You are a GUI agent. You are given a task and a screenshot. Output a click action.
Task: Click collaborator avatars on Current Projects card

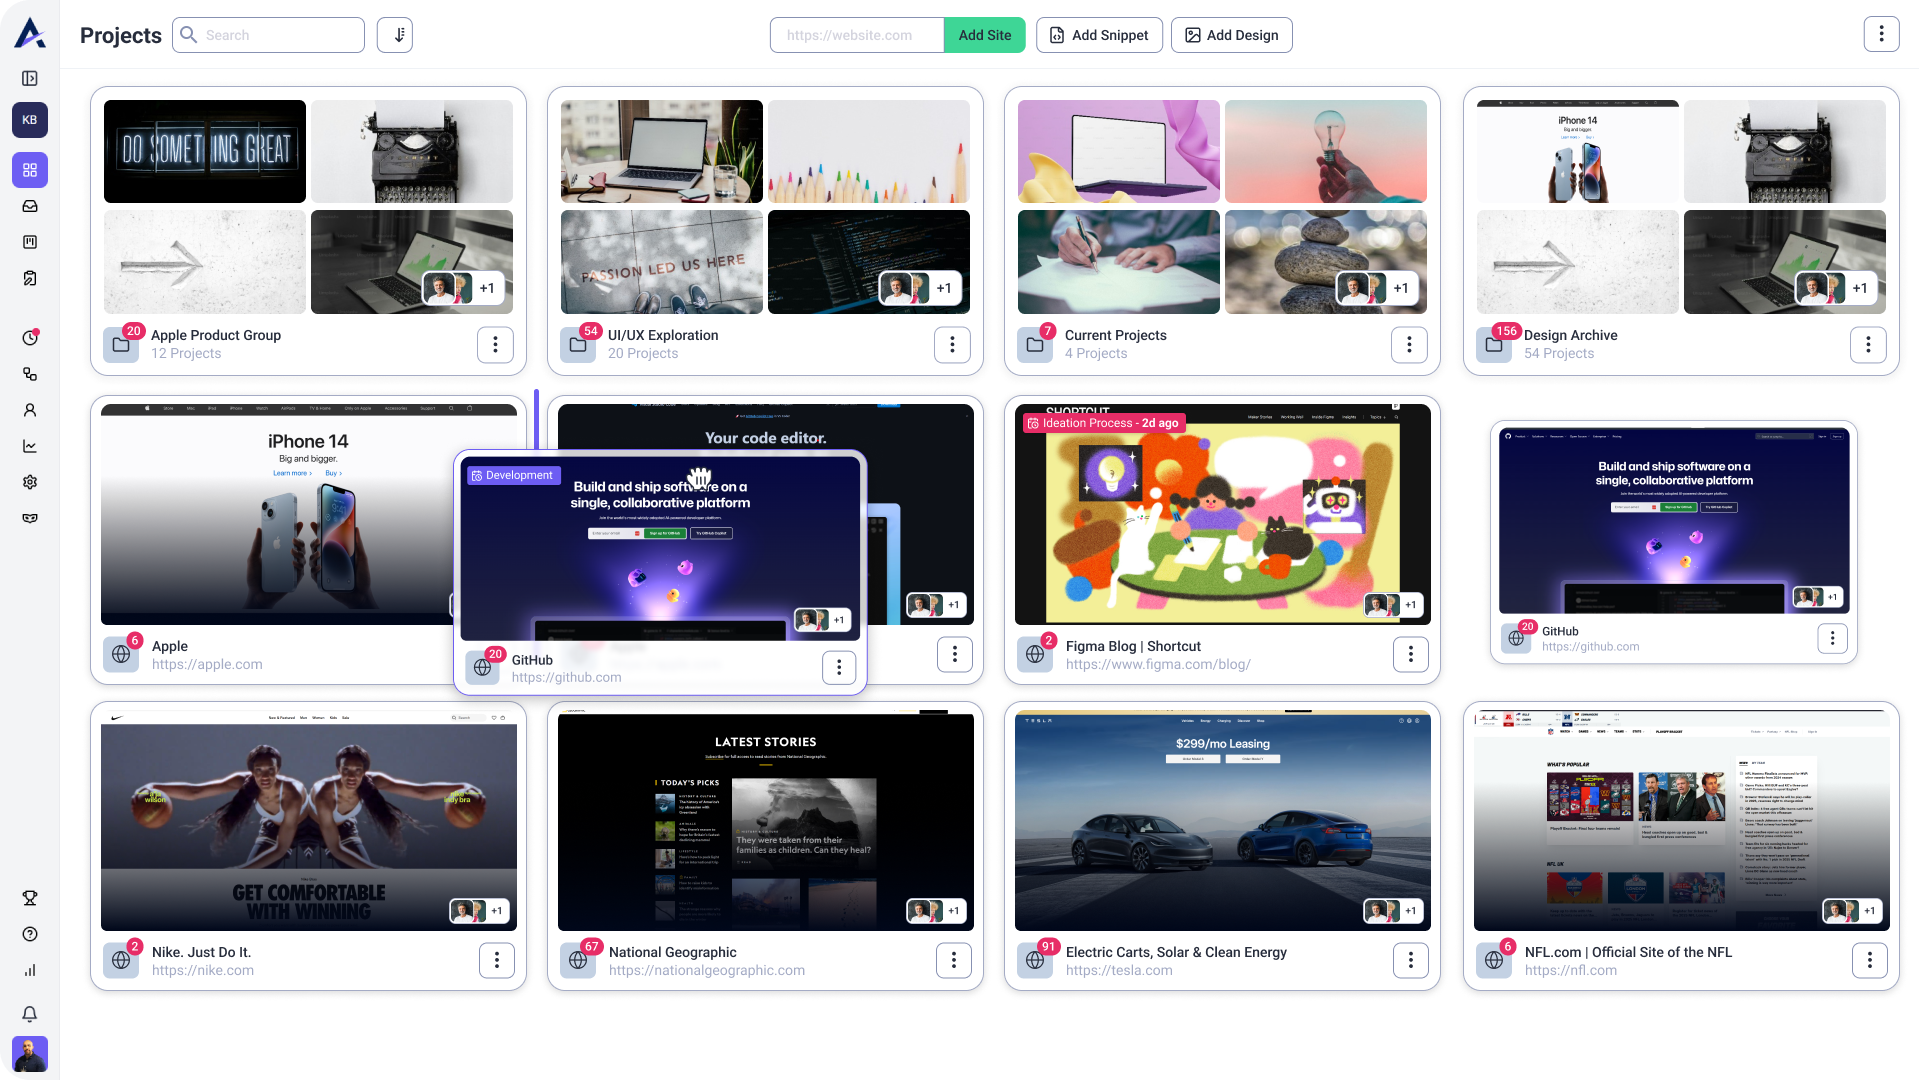1377,288
